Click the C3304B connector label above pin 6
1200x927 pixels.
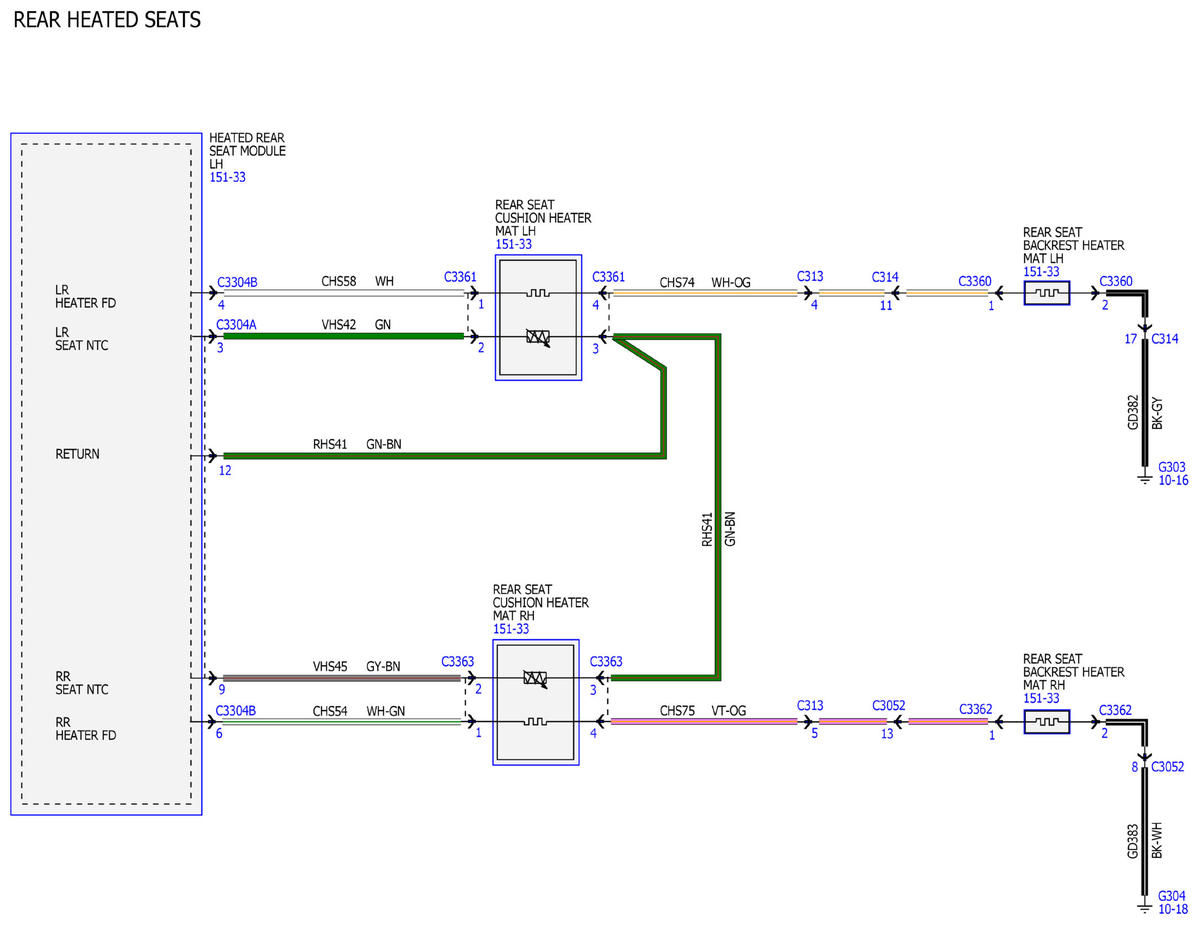click(236, 710)
